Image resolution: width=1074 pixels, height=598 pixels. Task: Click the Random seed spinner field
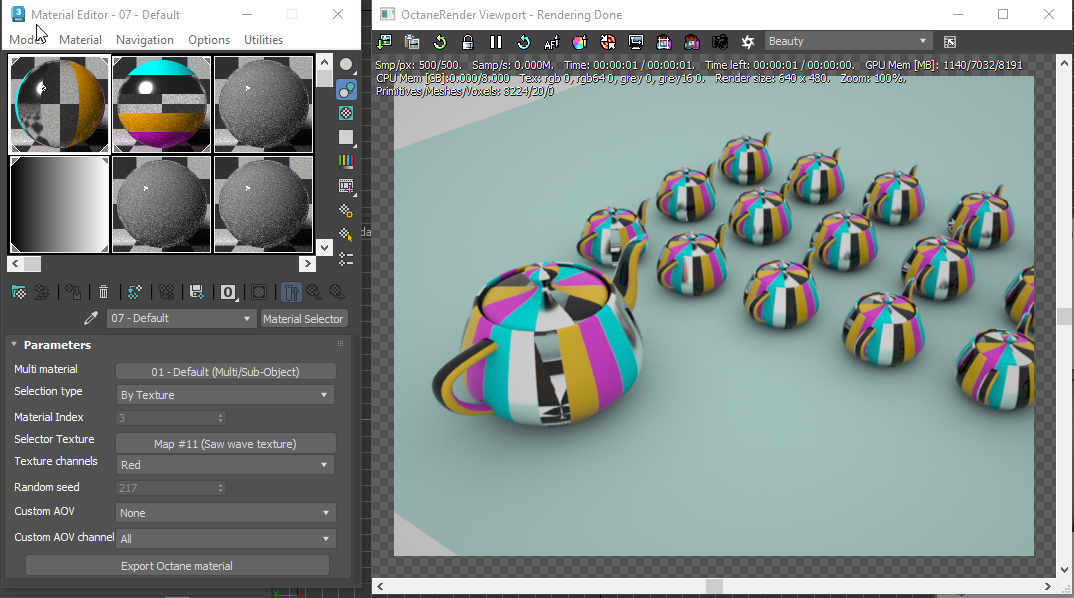coord(171,488)
